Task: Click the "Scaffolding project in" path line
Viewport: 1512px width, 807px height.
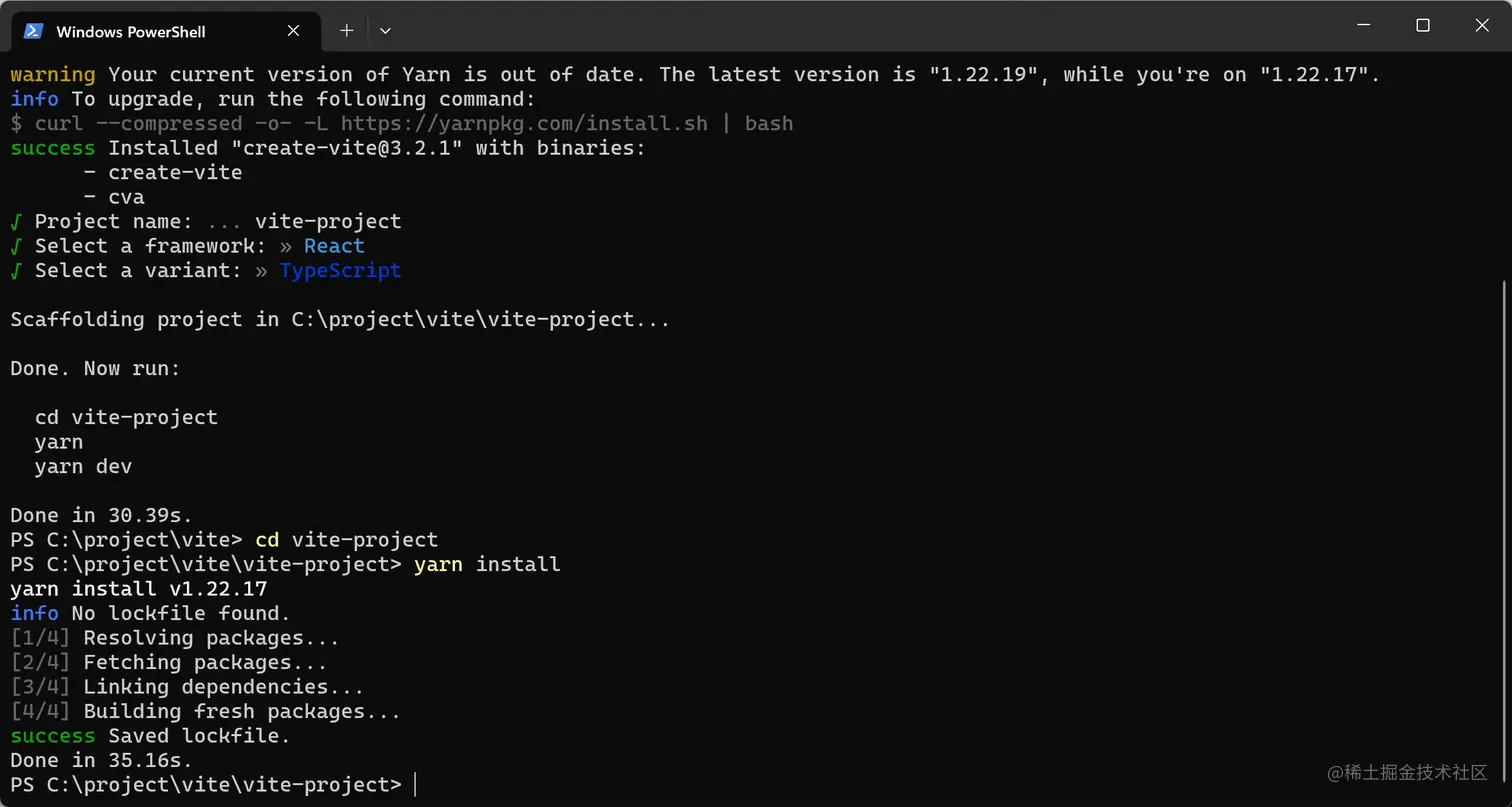Action: (340, 320)
